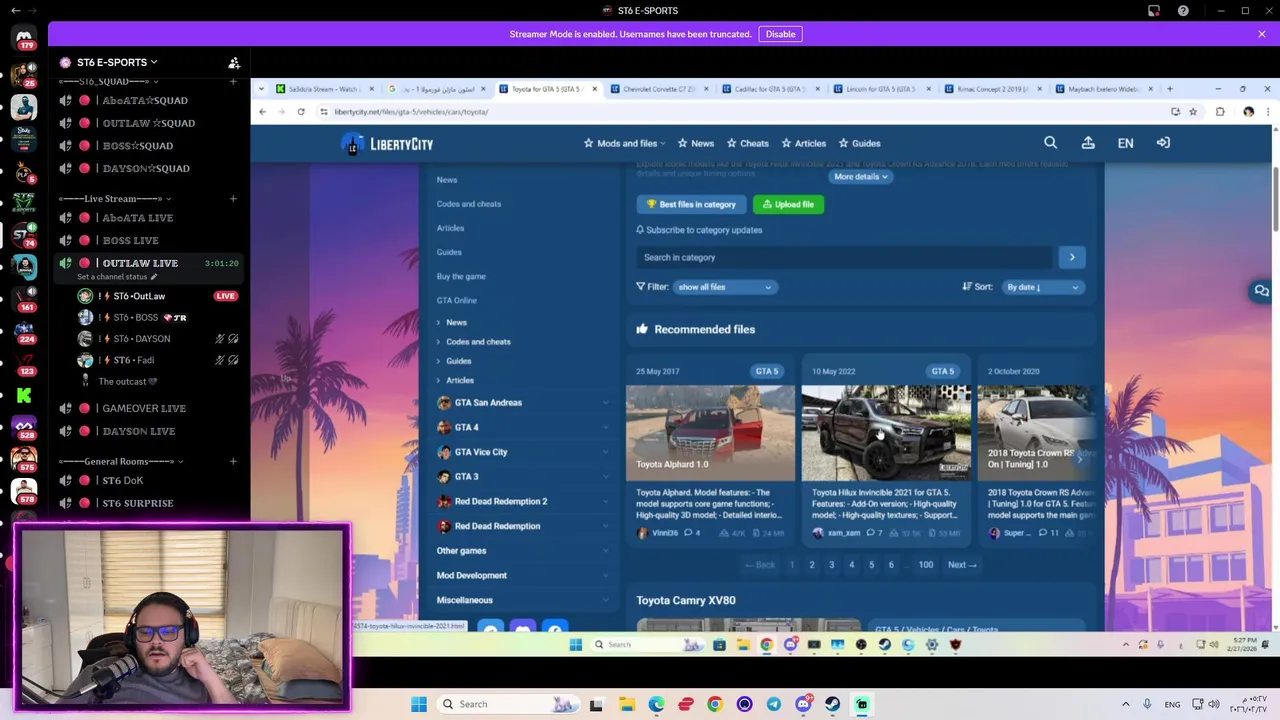Viewport: 1280px width, 720px height.
Task: Join the GAMEOVER LIVE voice channel
Action: click(x=144, y=408)
